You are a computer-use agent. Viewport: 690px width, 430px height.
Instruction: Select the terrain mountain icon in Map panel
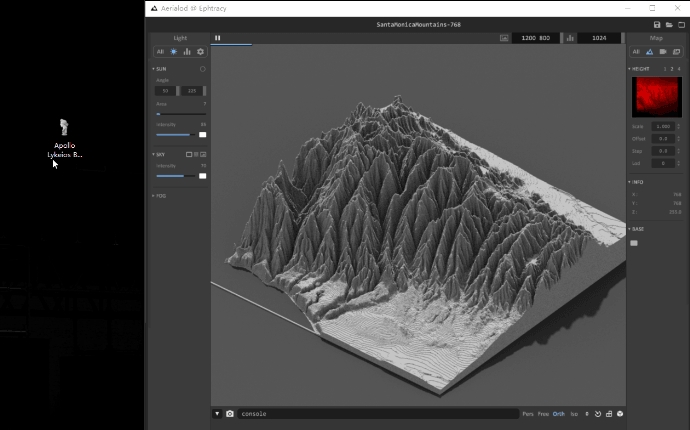(649, 52)
